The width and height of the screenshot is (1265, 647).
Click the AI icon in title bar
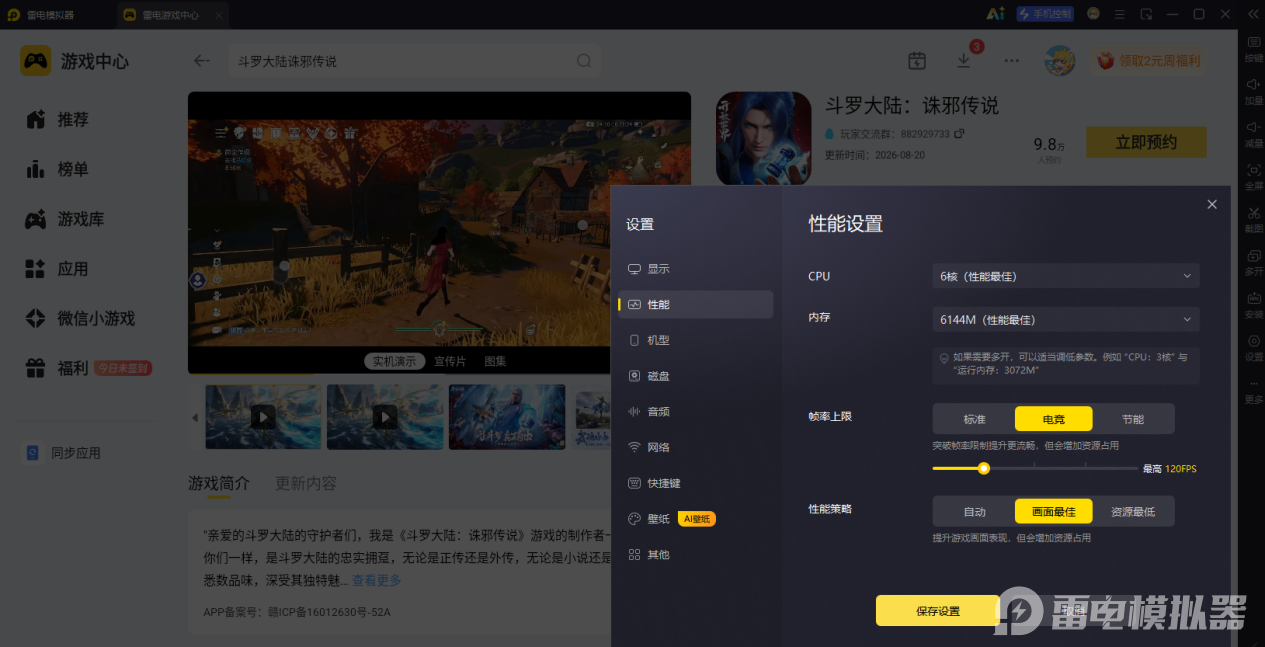pyautogui.click(x=995, y=14)
